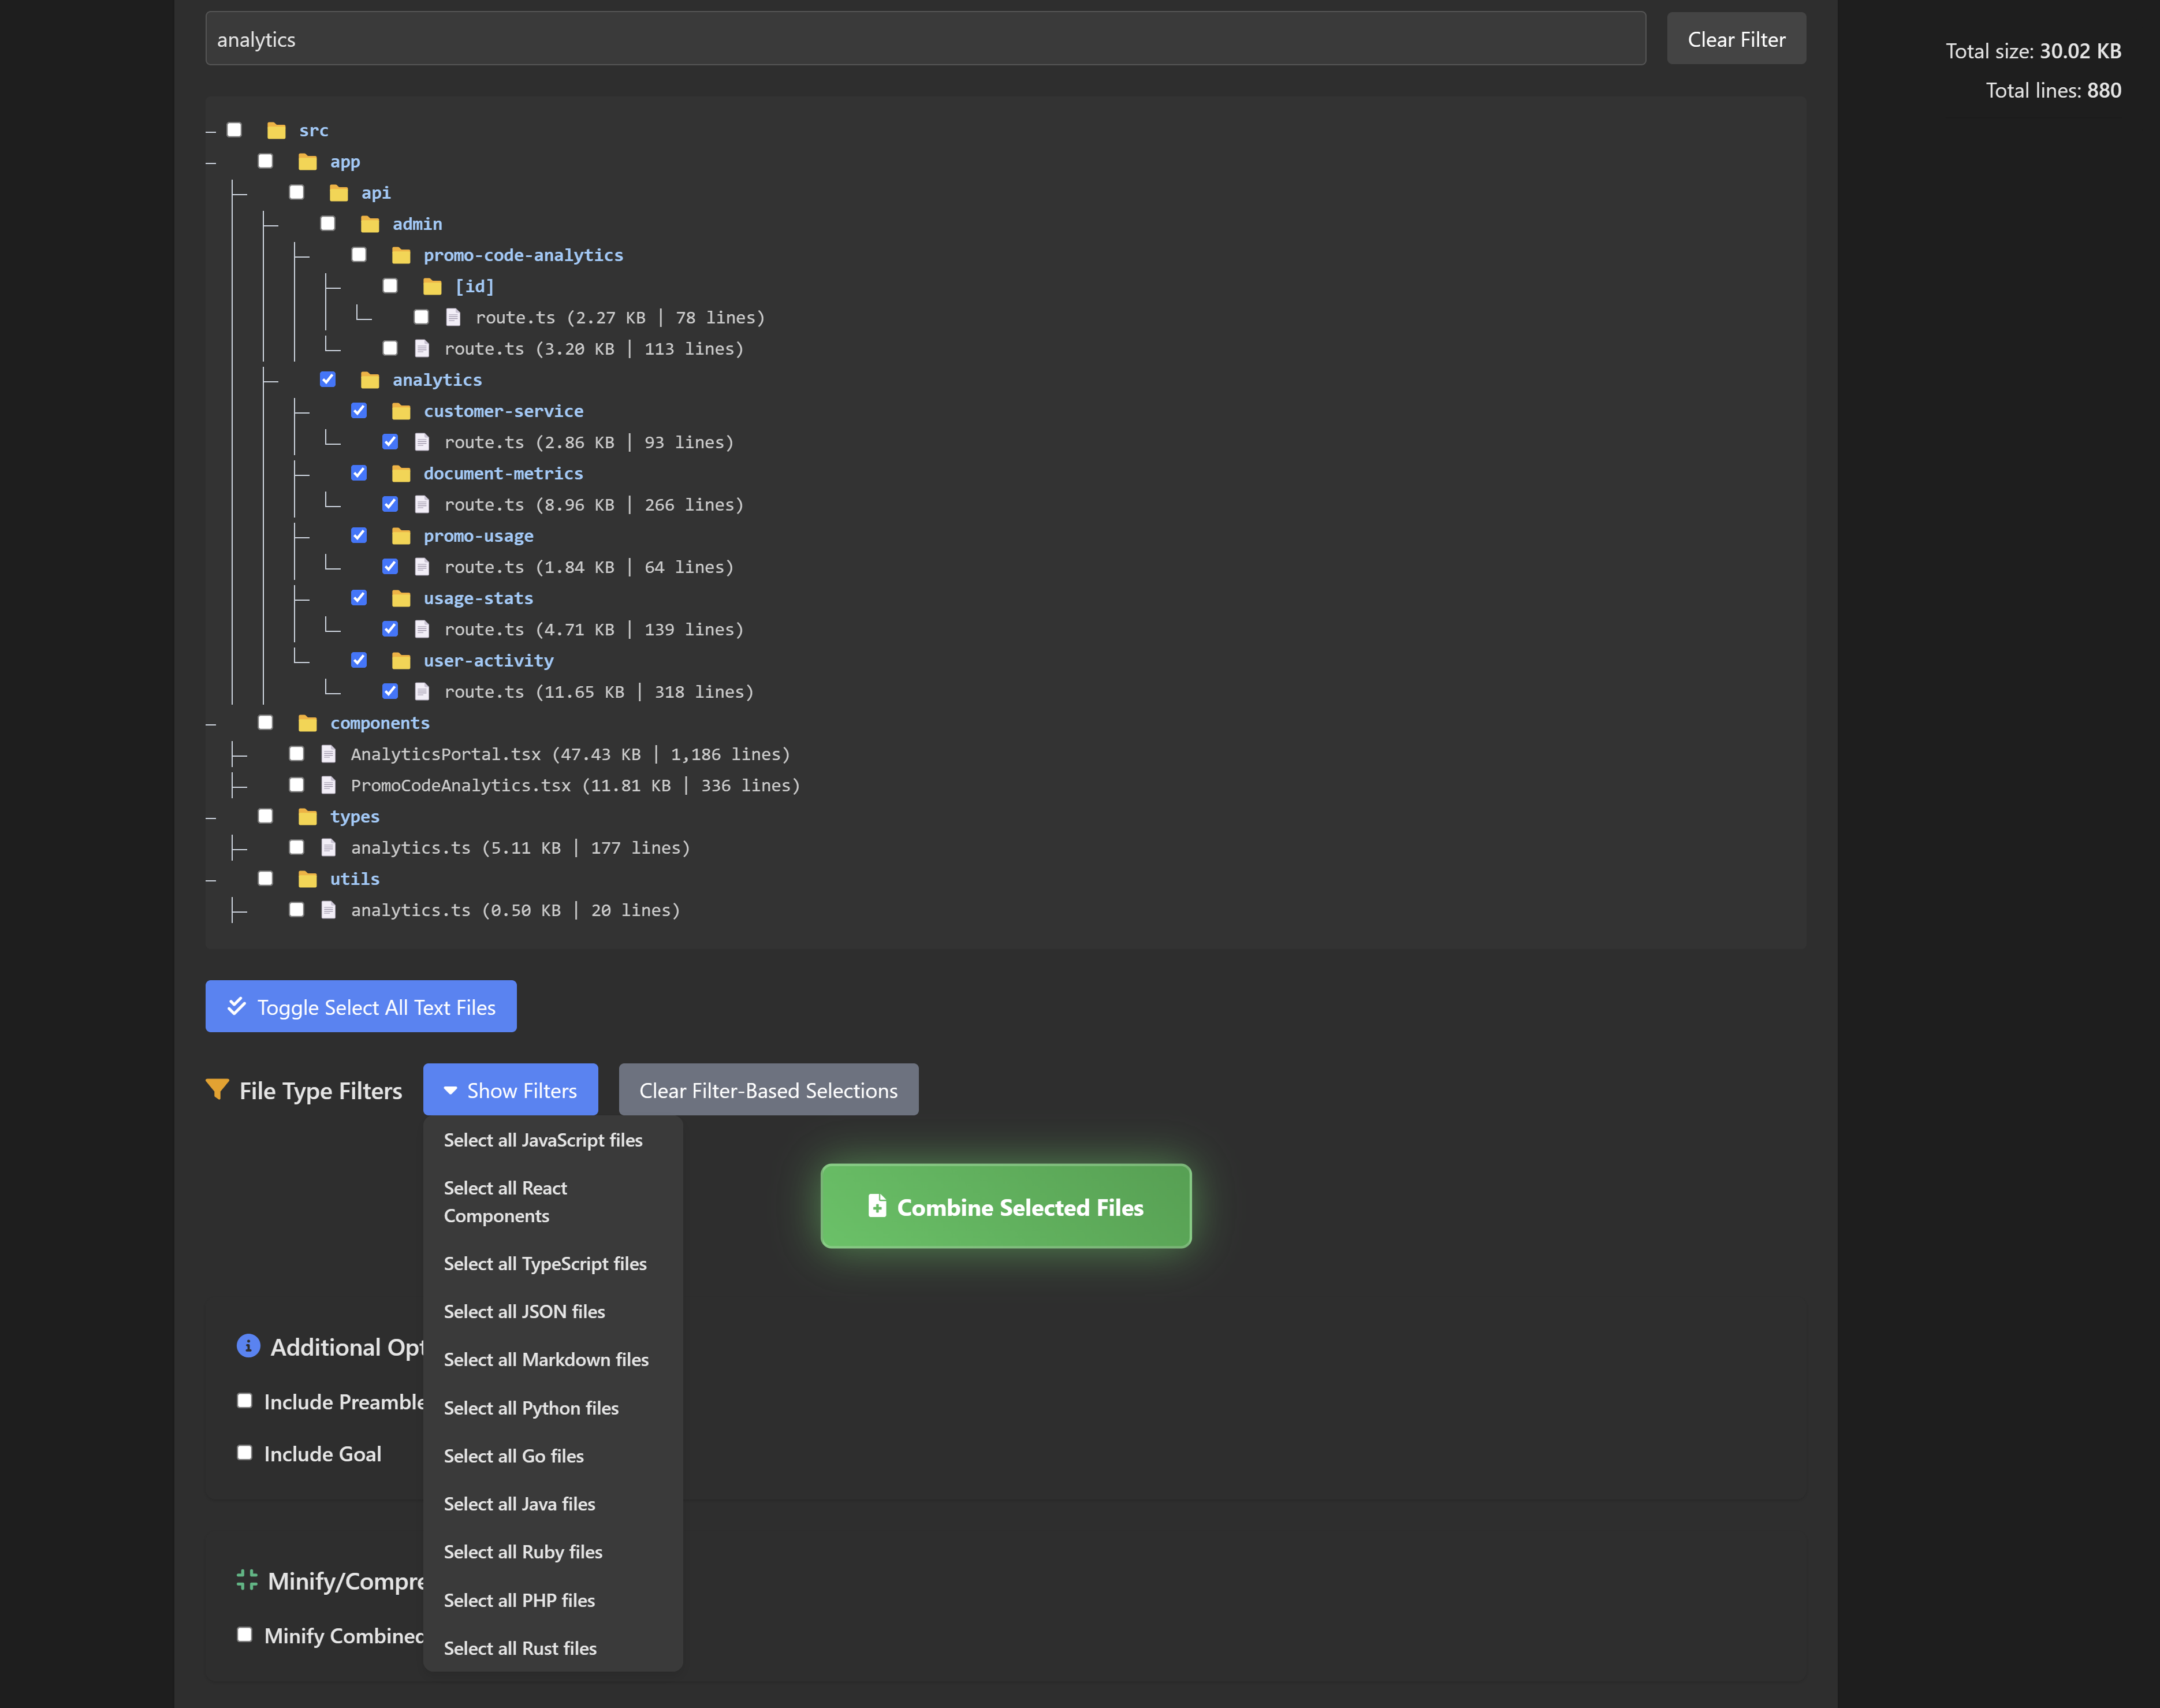Collapse the Show Filters dropdown
The height and width of the screenshot is (1708, 2160).
[x=510, y=1090]
